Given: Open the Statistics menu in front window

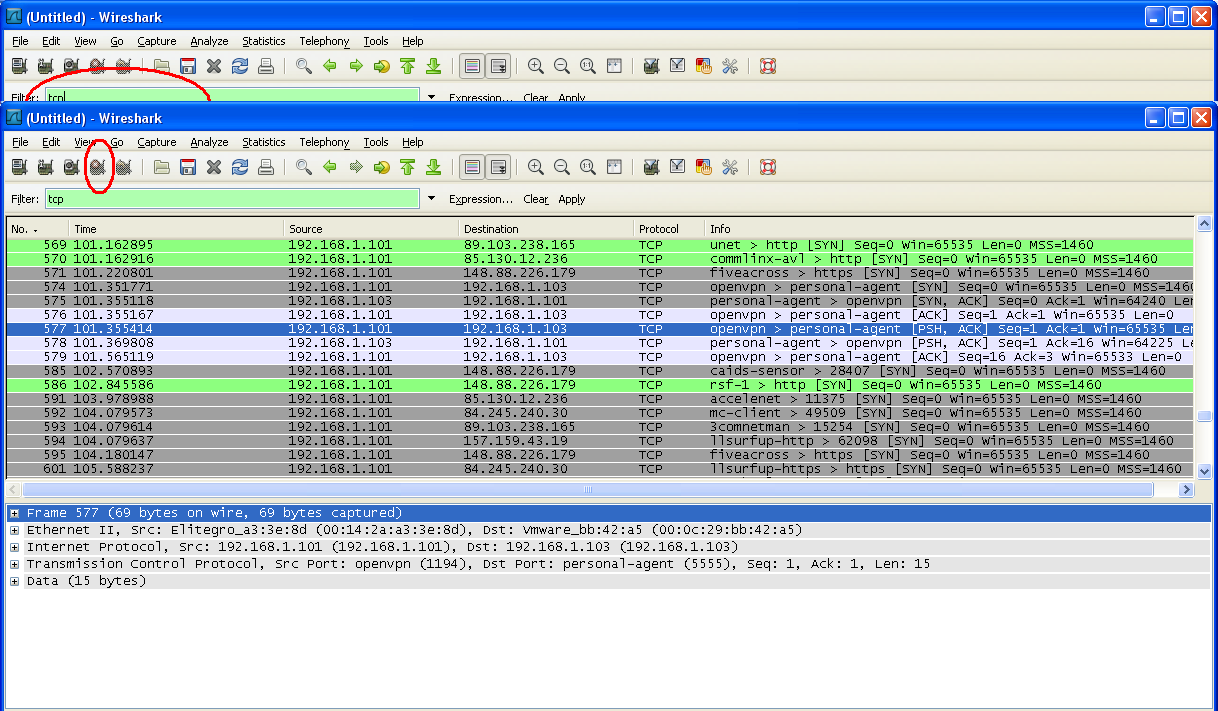Looking at the screenshot, I should pos(264,142).
